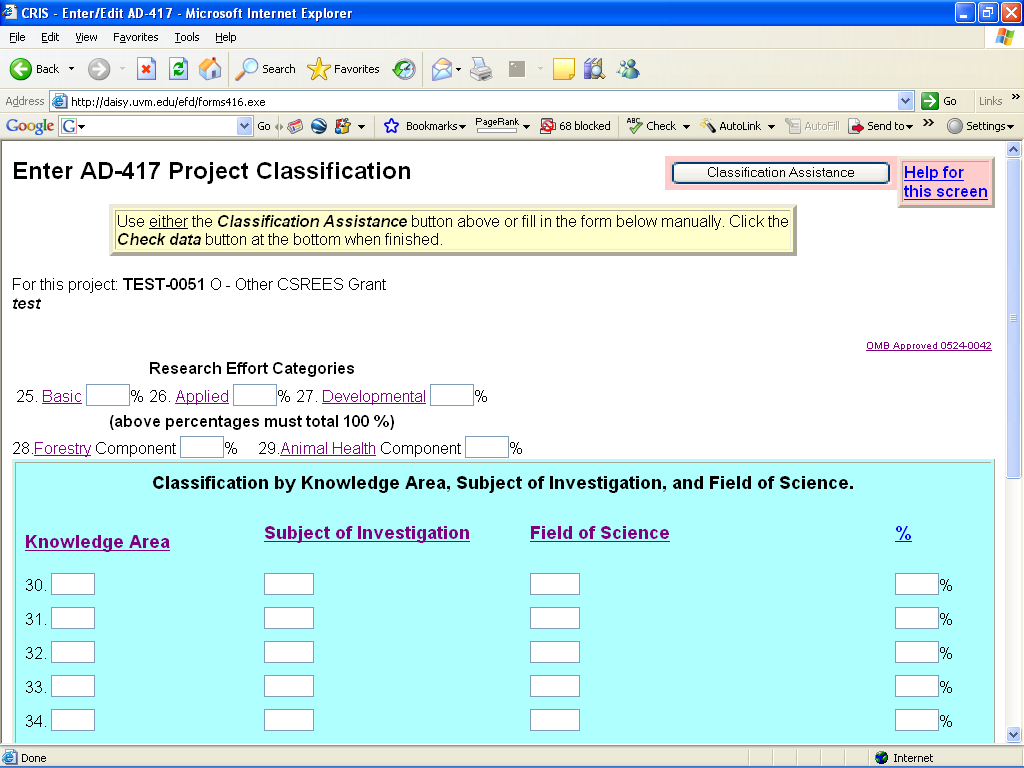Click in the Basic percentage field
Image resolution: width=1024 pixels, height=768 pixels.
point(107,396)
